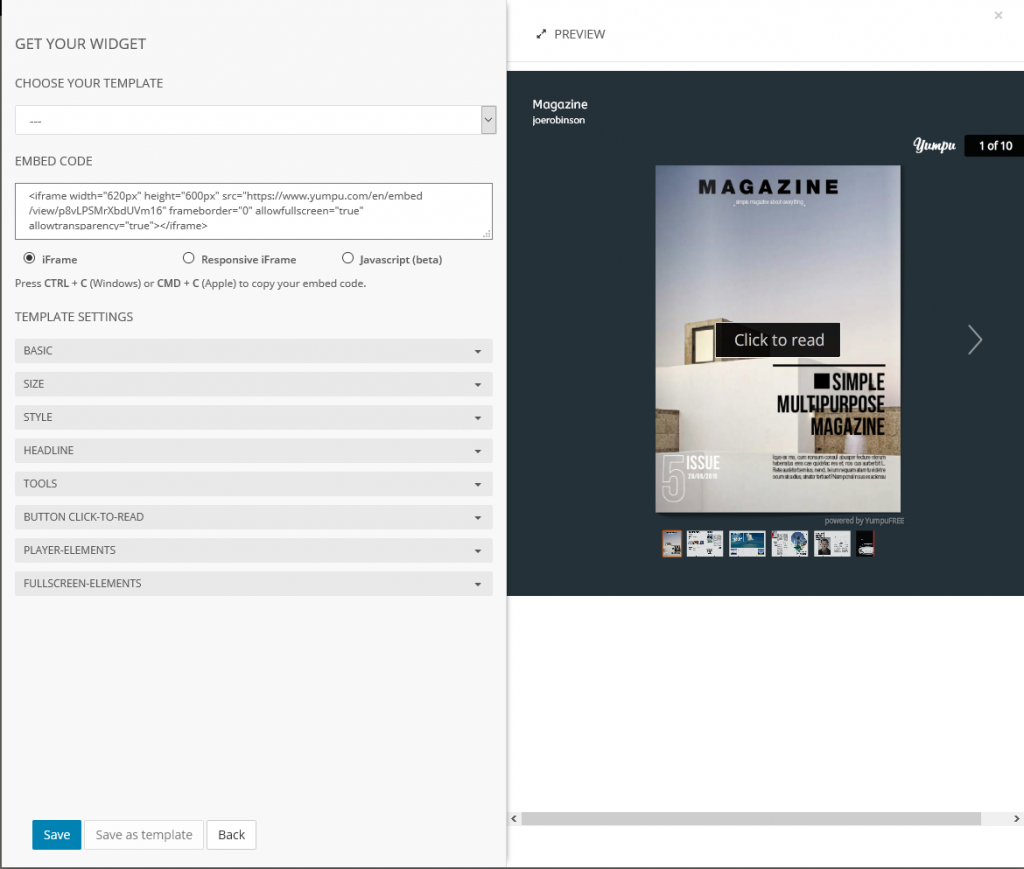Viewport: 1024px width, 869px height.
Task: Open the Magazine title link
Action: pos(560,104)
